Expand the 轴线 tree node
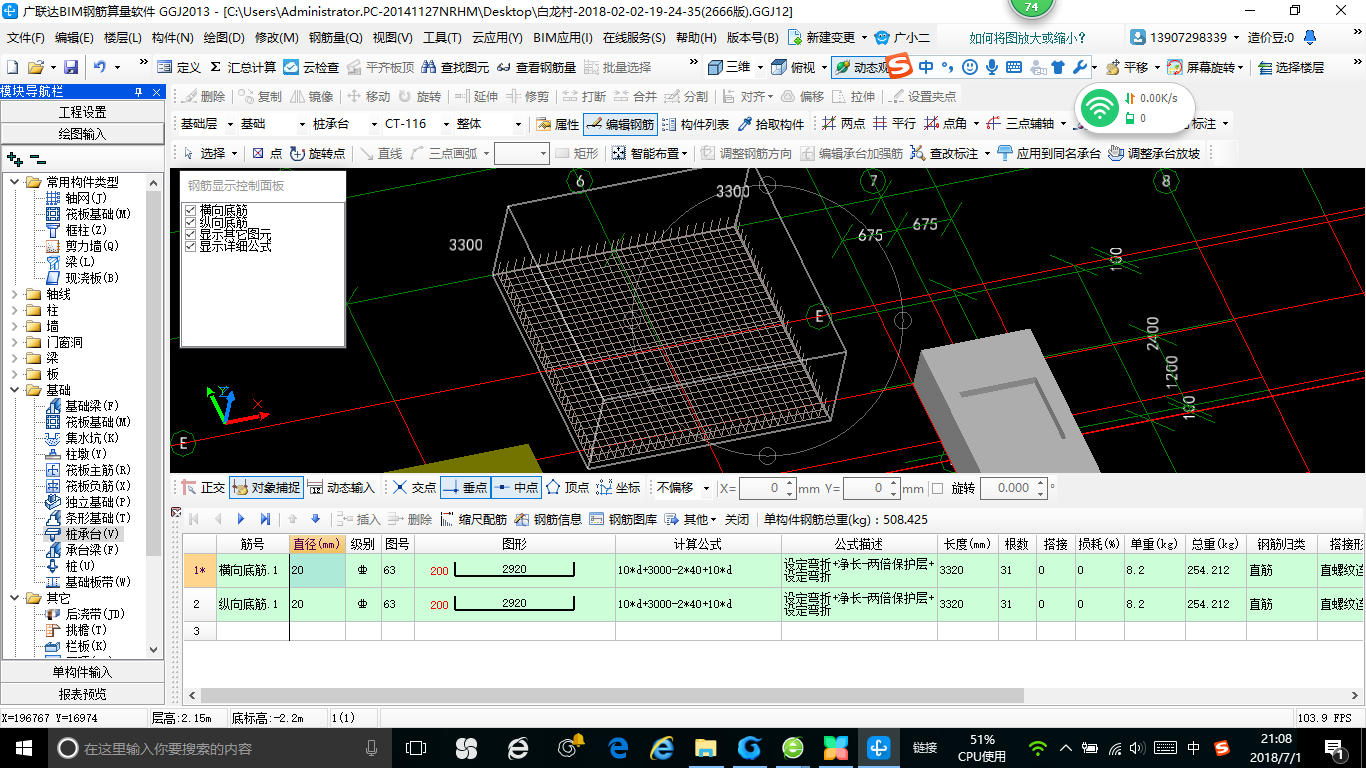 pyautogui.click(x=15, y=294)
